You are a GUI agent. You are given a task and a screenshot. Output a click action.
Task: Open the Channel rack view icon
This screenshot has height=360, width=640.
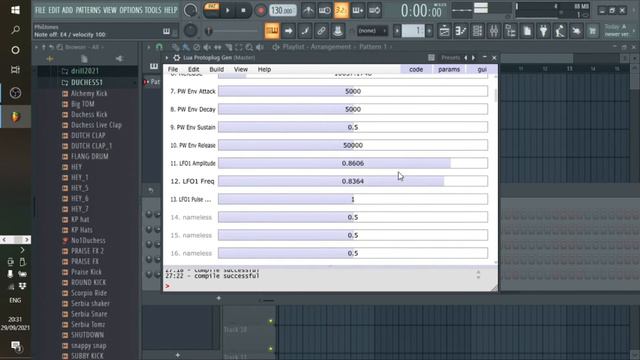pyautogui.click(x=477, y=31)
